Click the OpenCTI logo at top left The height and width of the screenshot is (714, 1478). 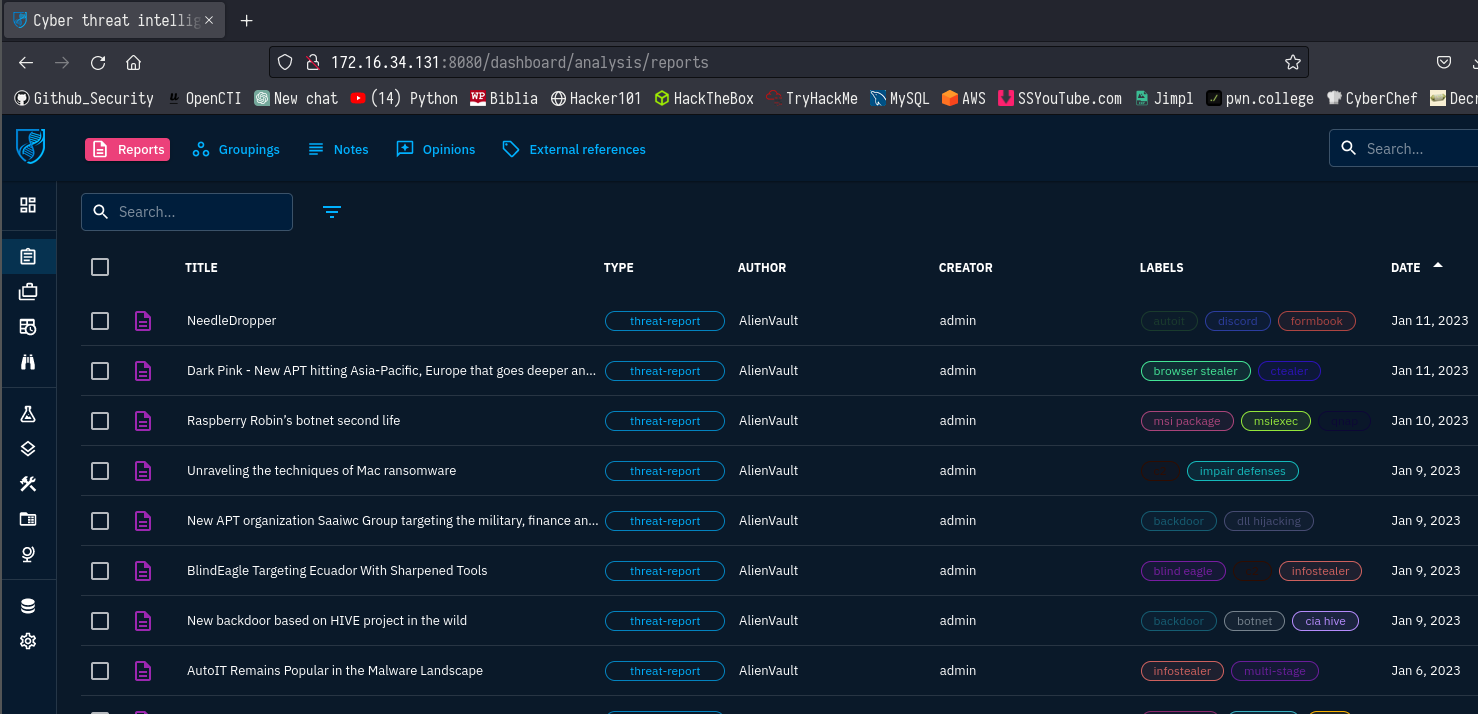point(31,147)
